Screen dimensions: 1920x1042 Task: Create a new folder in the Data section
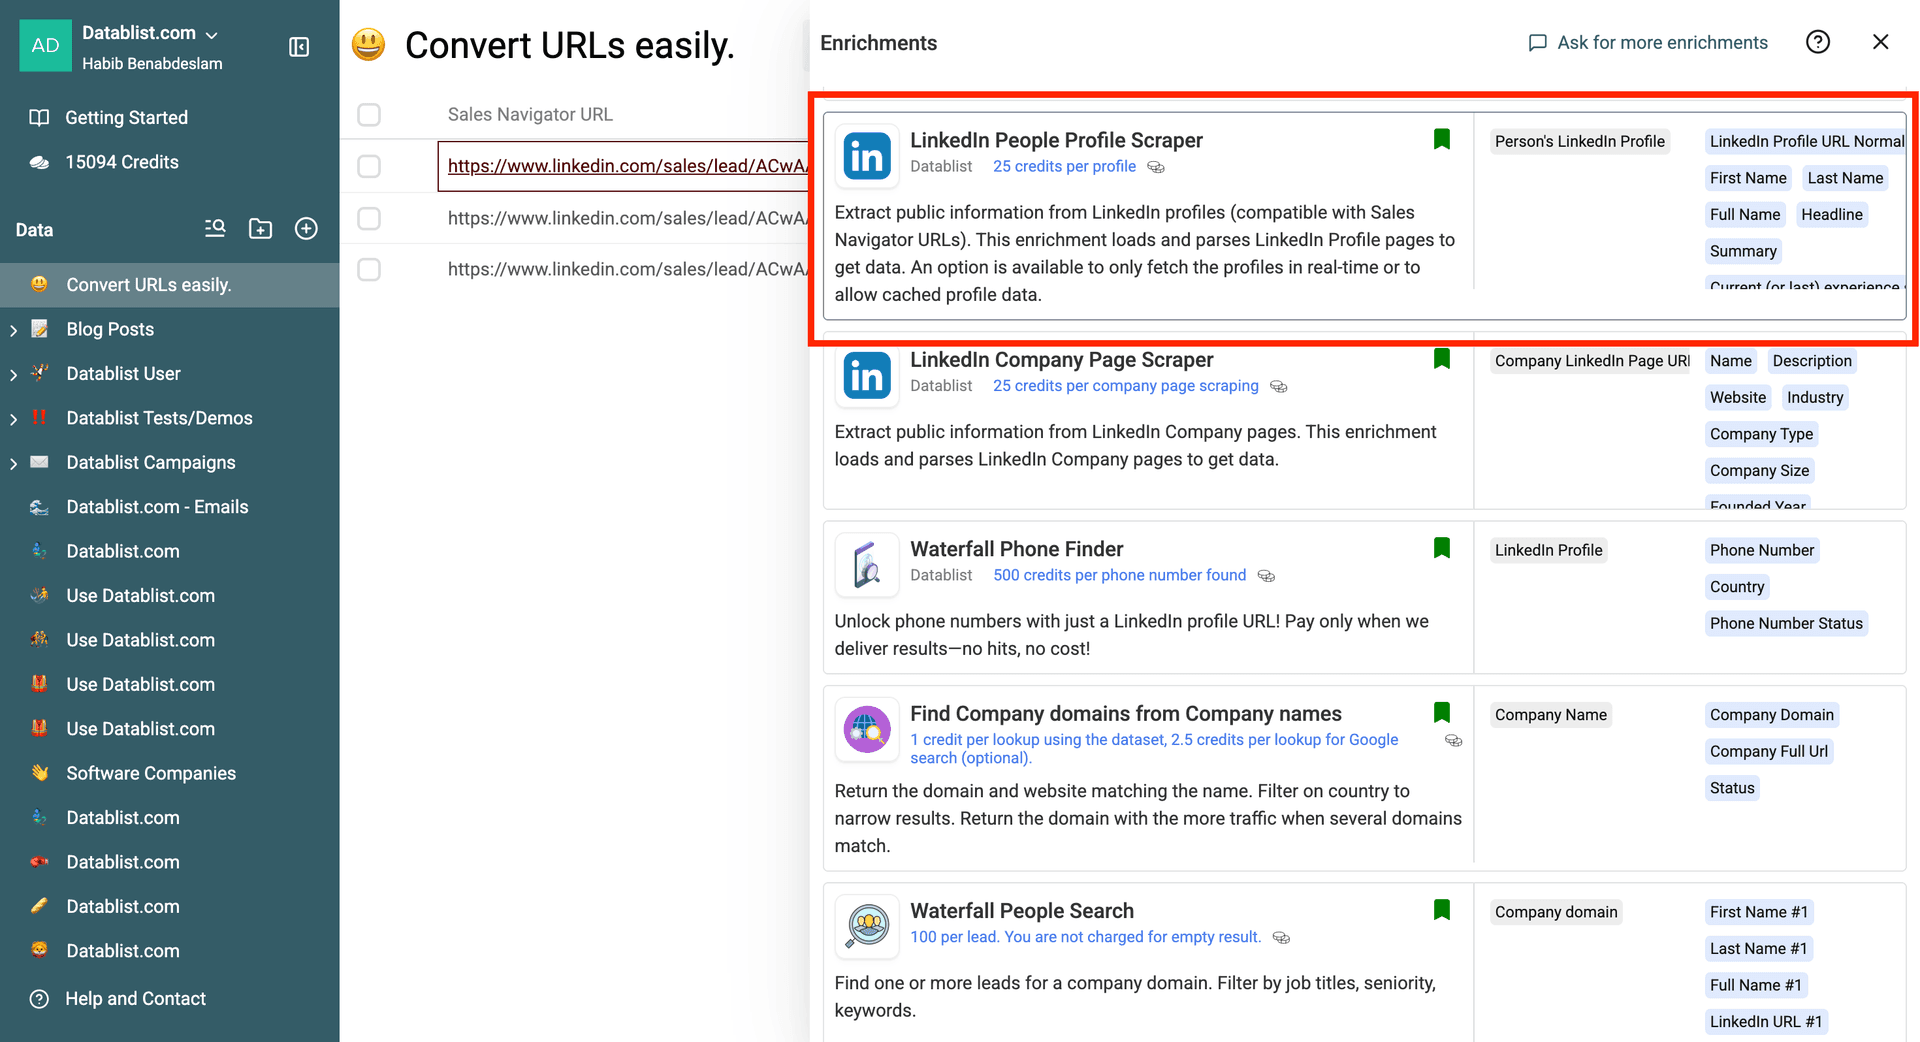(260, 228)
